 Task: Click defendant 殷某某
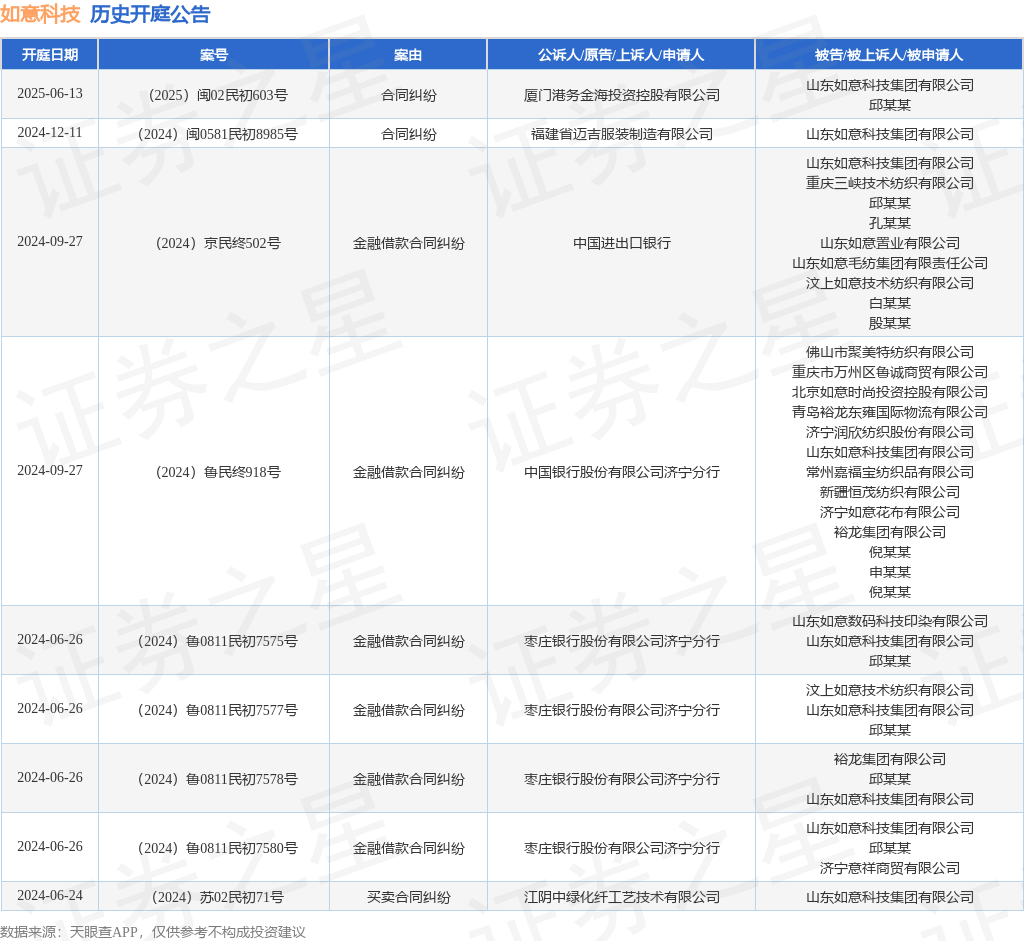(x=889, y=323)
